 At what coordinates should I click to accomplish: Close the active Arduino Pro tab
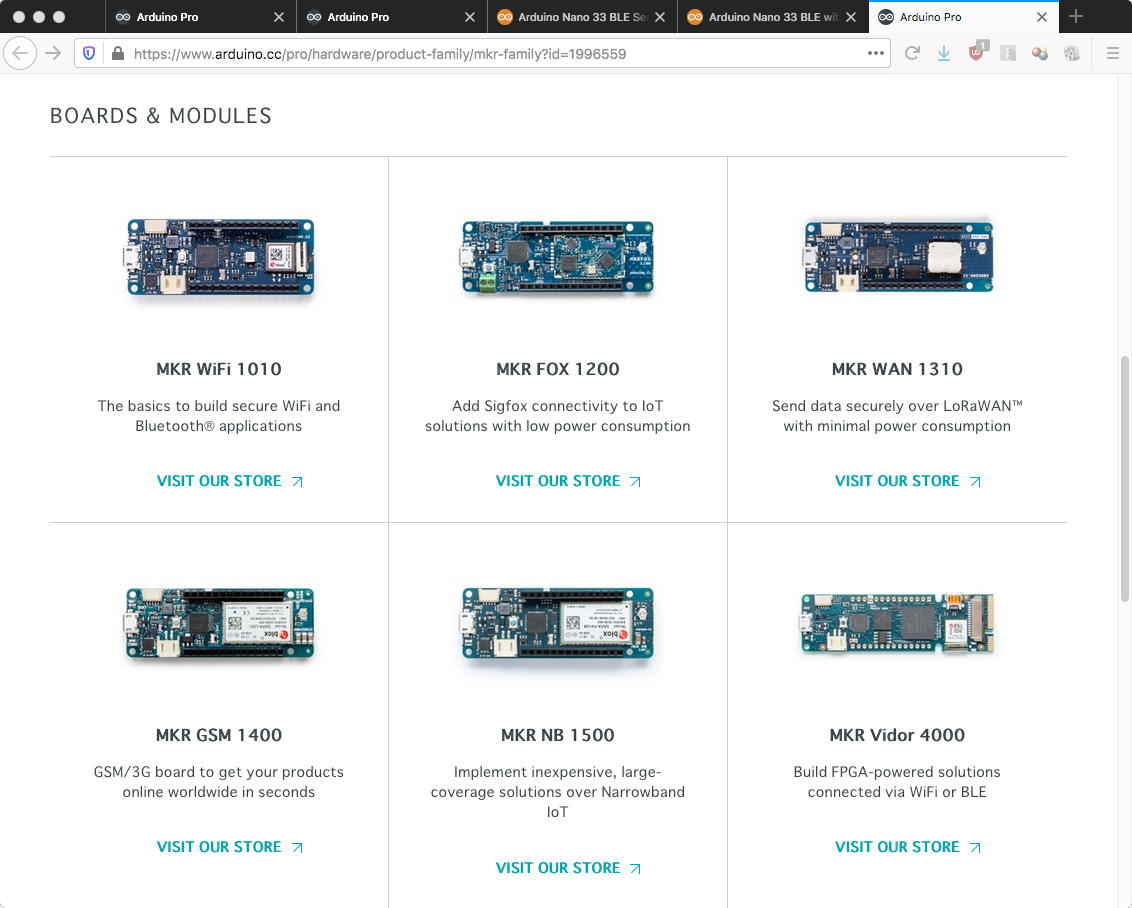1042,17
